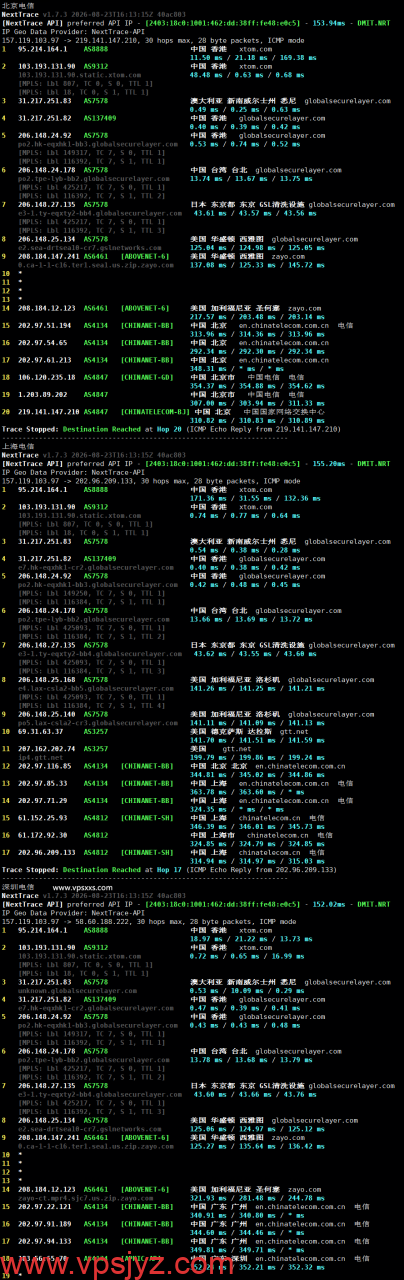Select IP address 1.203.89.202
This screenshot has height=1280, width=404.
coord(45,394)
